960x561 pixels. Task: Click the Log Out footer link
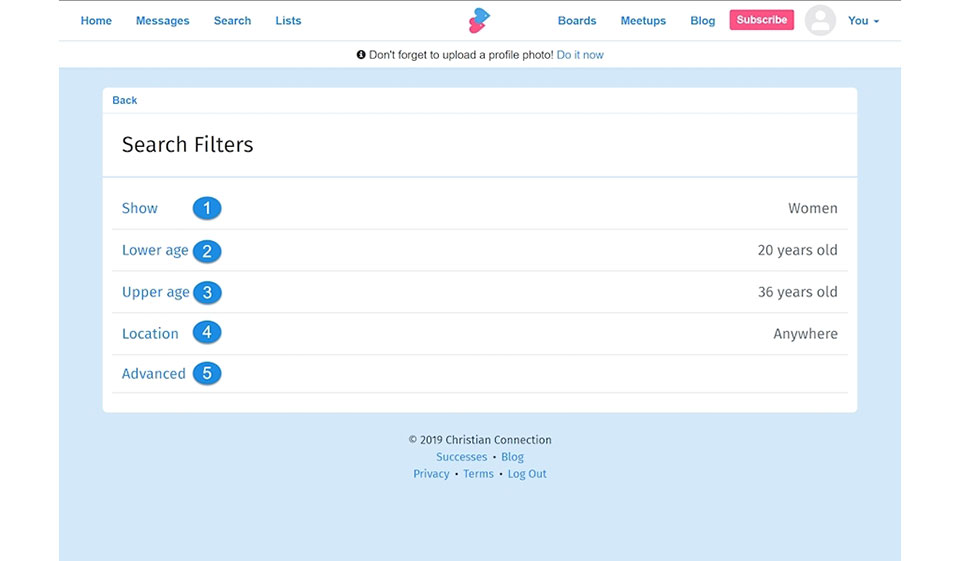527,474
